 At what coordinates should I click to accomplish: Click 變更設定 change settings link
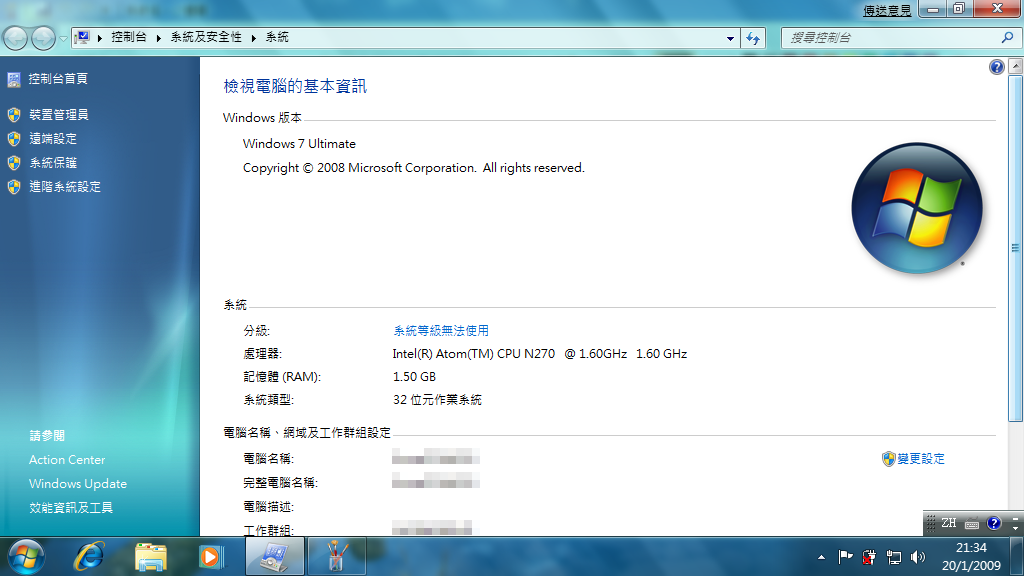pos(921,459)
